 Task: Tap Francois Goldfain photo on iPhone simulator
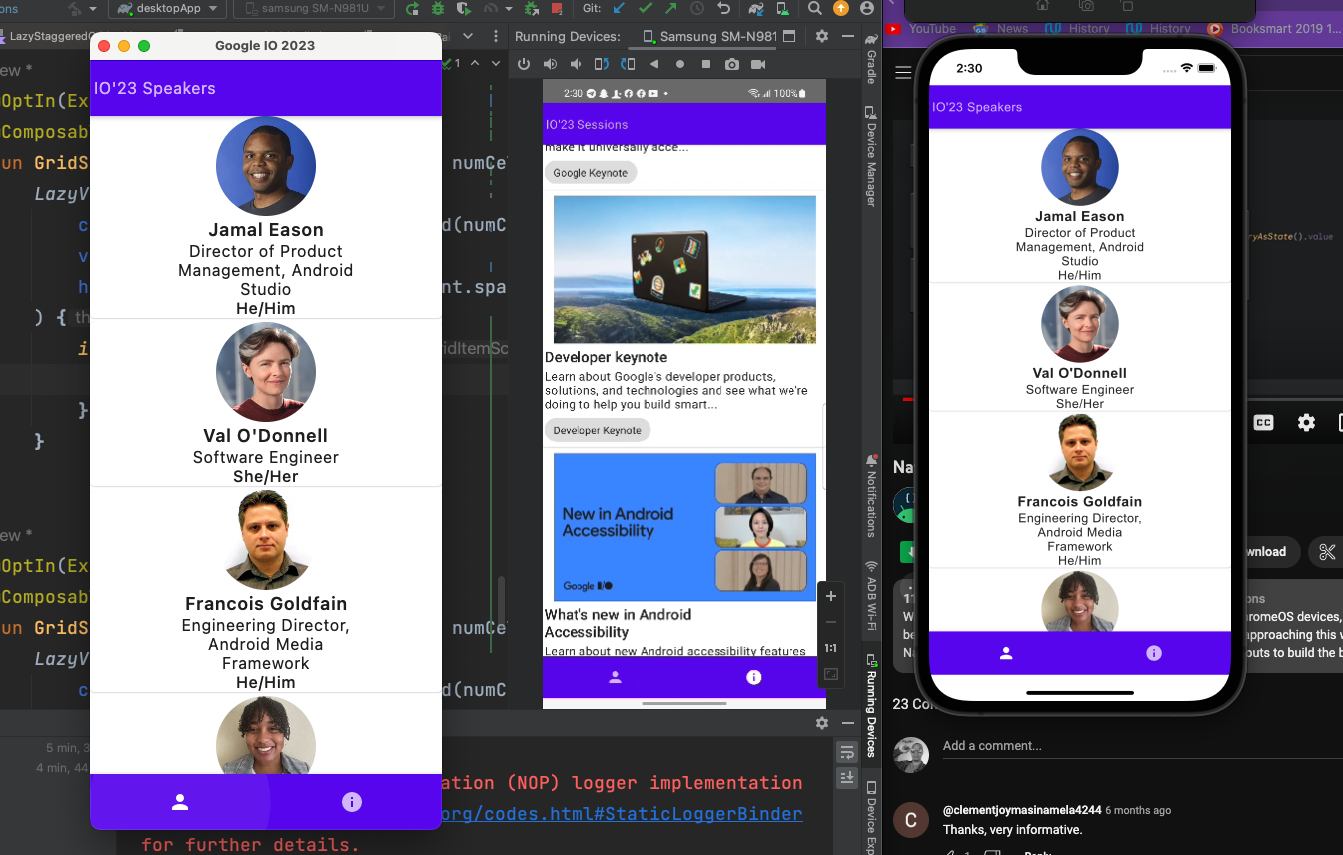(x=1080, y=453)
